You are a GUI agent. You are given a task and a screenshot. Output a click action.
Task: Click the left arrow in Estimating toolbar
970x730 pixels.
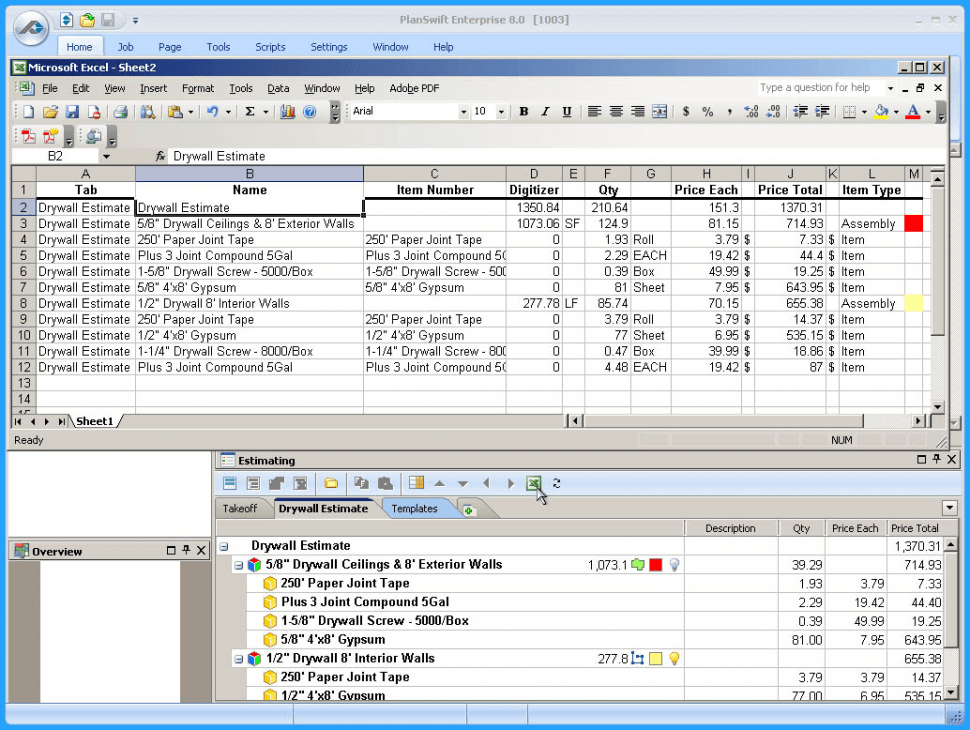click(x=486, y=483)
